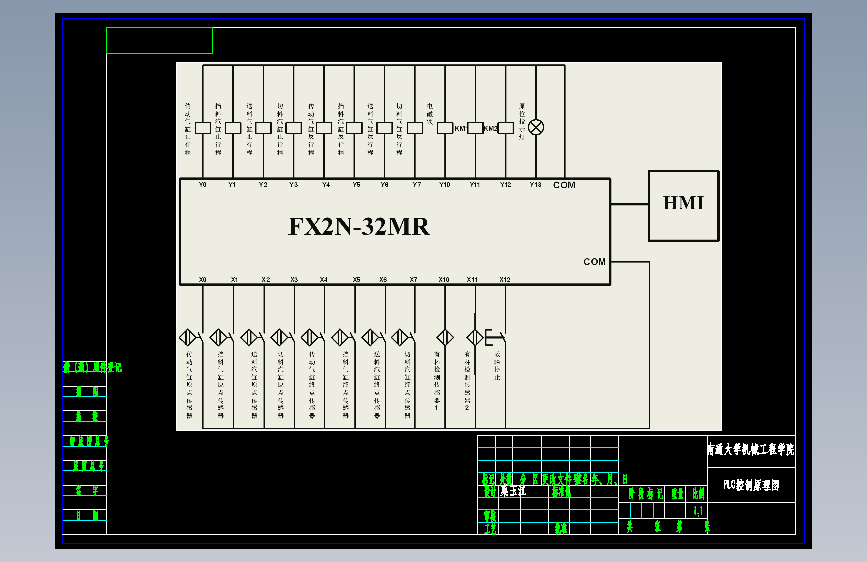
Task: Click the coil rectangle above terminal Y7
Action: pyautogui.click(x=415, y=128)
